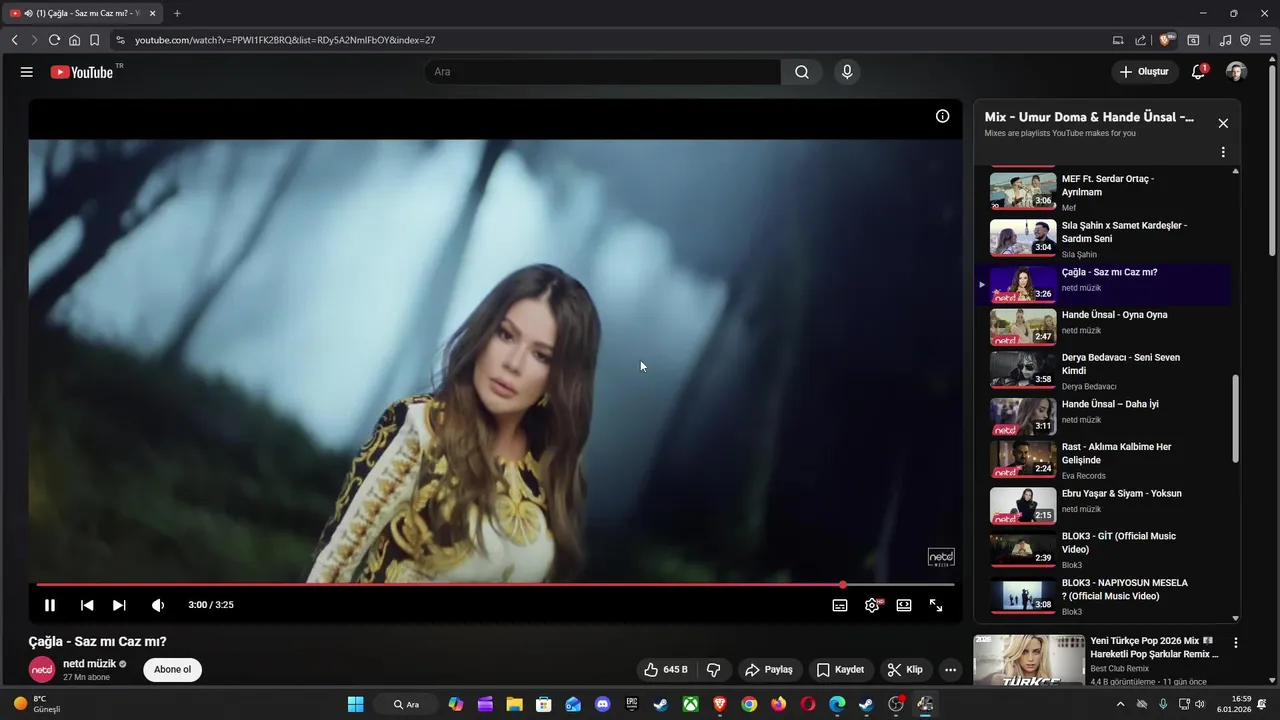This screenshot has height=720, width=1280.
Task: Open the netd müzik channel avatar
Action: pyautogui.click(x=42, y=669)
